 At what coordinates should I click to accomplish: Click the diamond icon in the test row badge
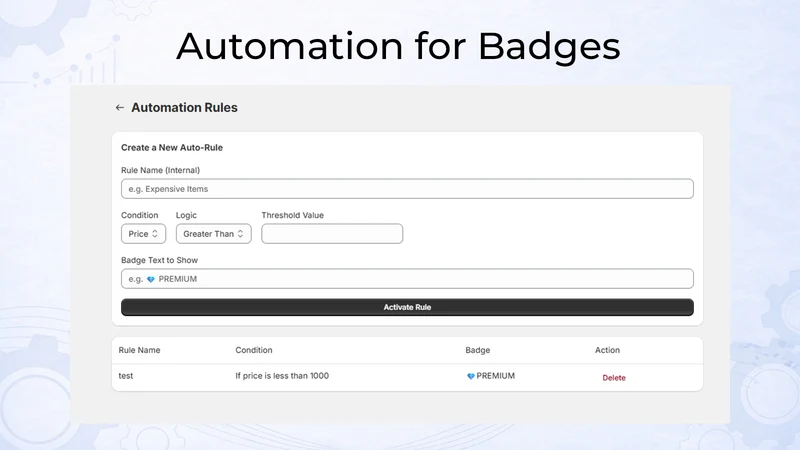pyautogui.click(x=471, y=376)
